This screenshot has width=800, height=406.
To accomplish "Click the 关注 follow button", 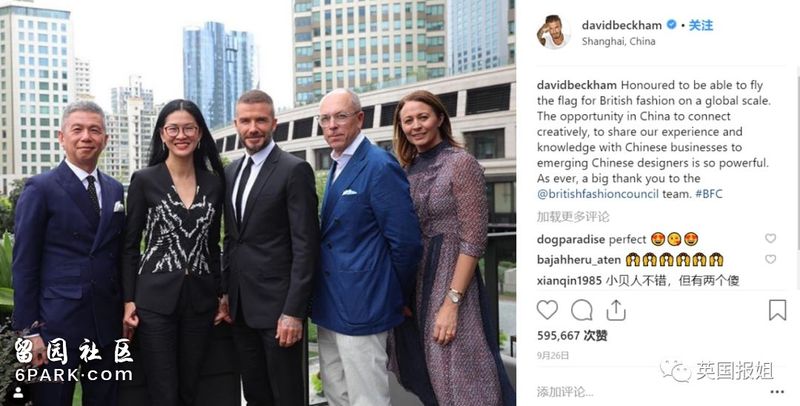I will (701, 25).
